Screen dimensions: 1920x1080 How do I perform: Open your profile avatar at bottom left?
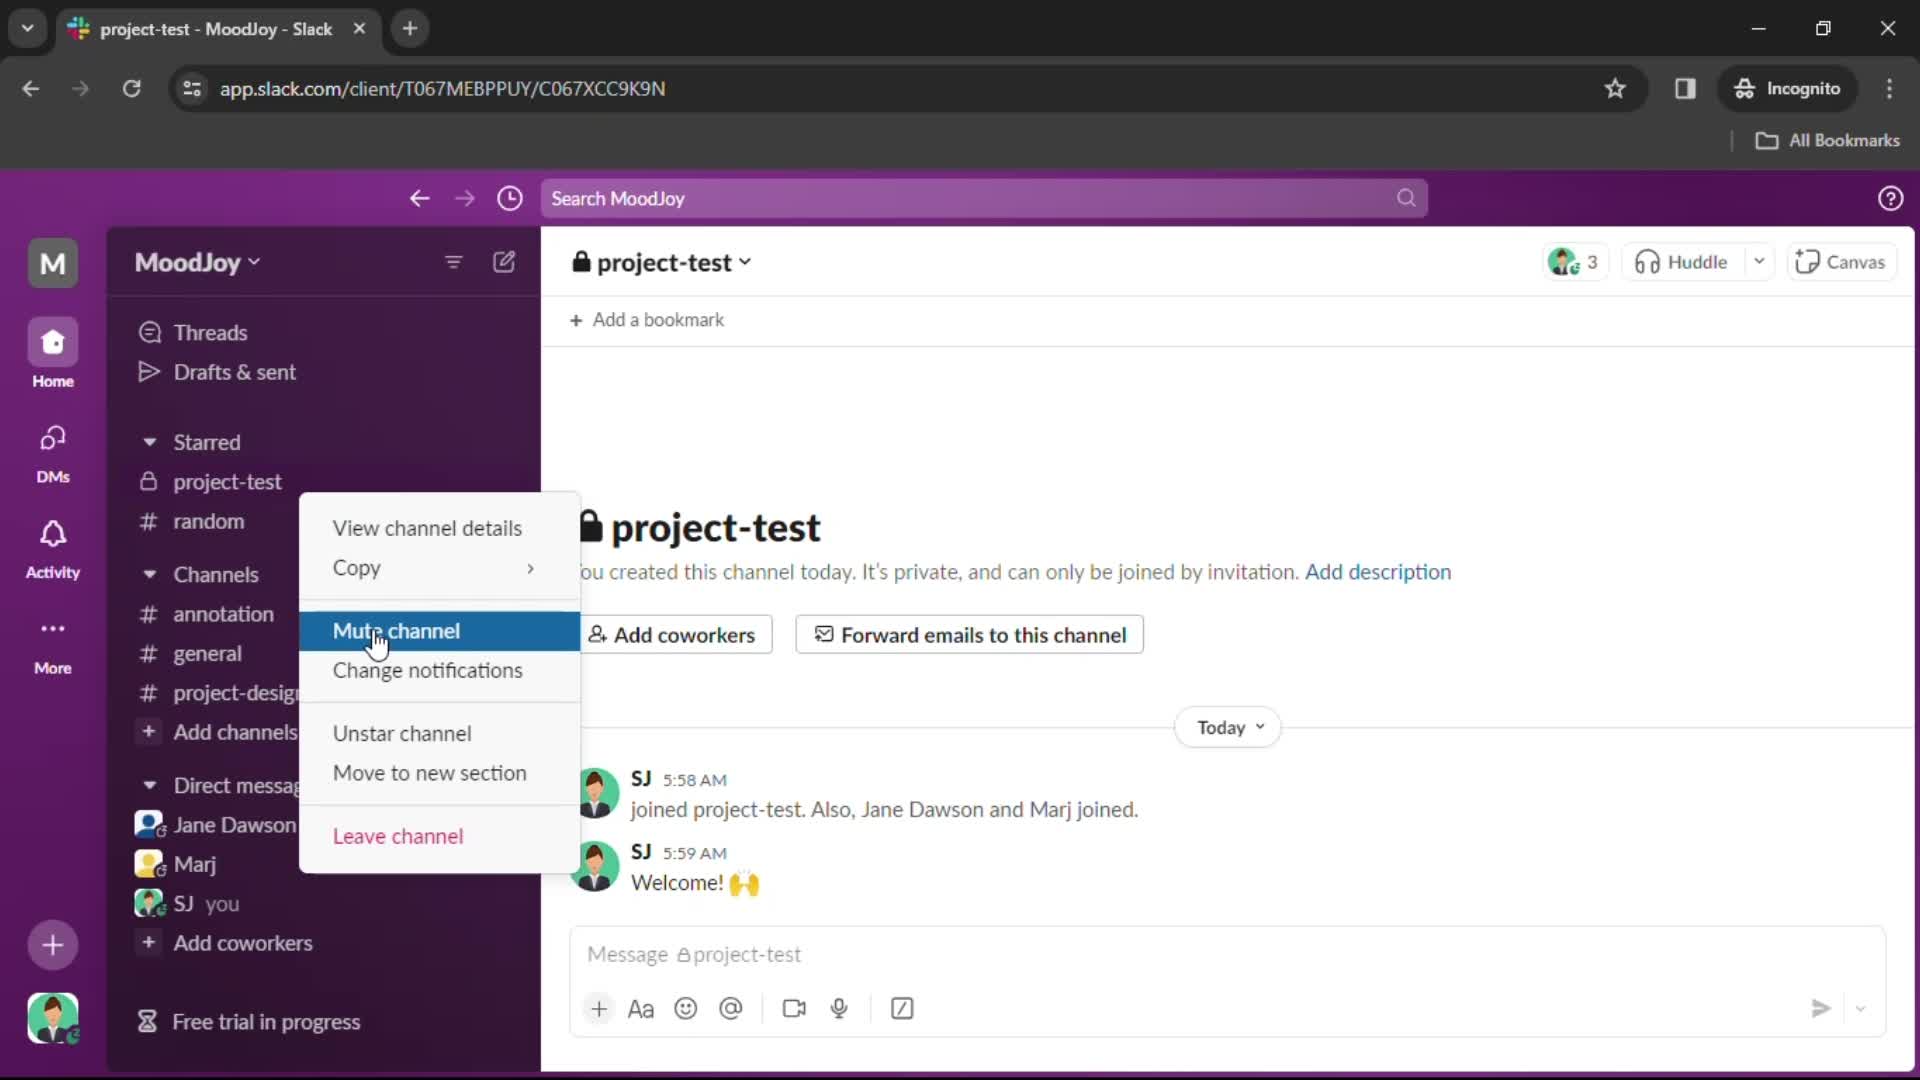tap(52, 1018)
